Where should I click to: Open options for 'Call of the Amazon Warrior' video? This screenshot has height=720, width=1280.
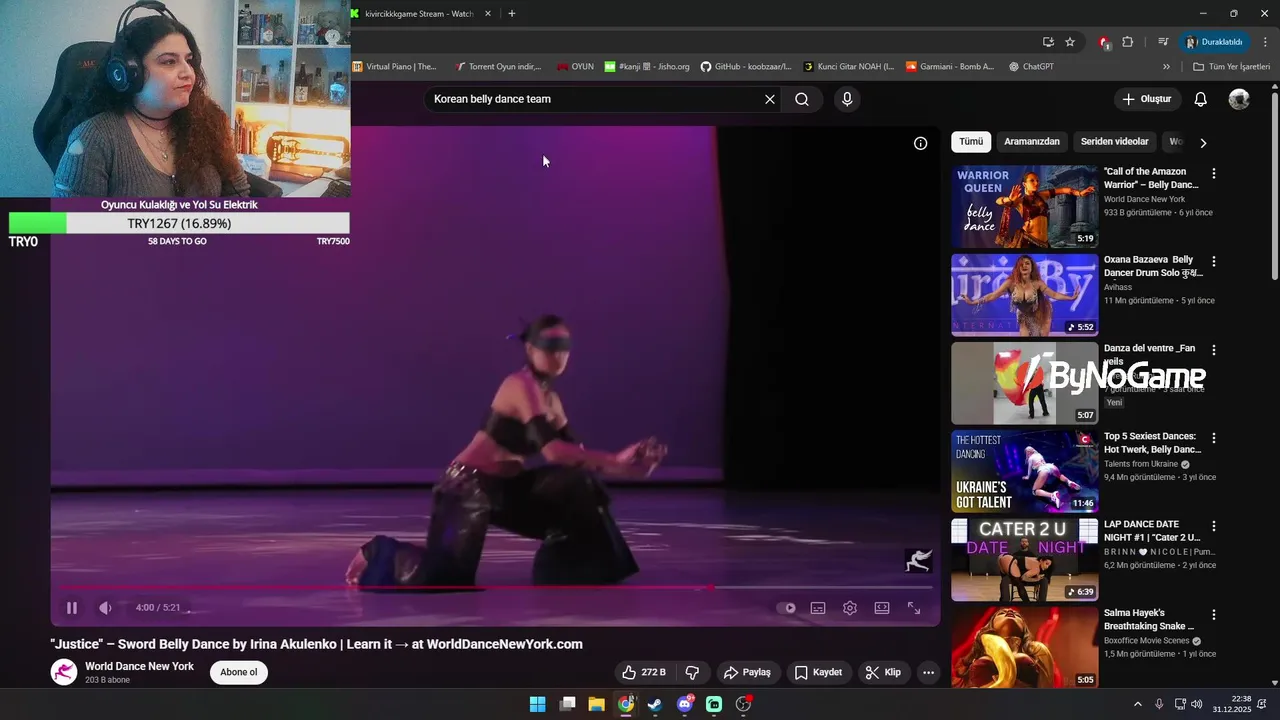1214,173
